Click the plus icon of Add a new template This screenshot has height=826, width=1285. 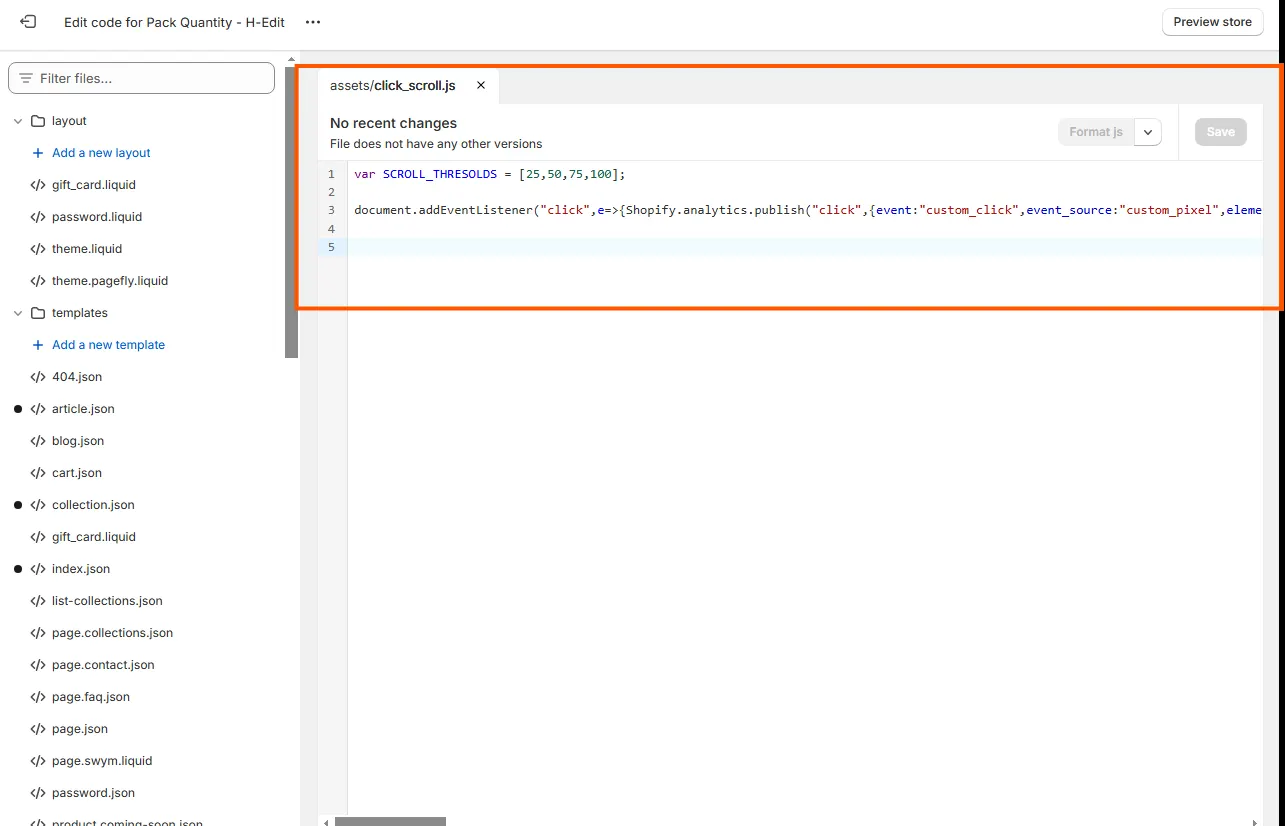[38, 345]
